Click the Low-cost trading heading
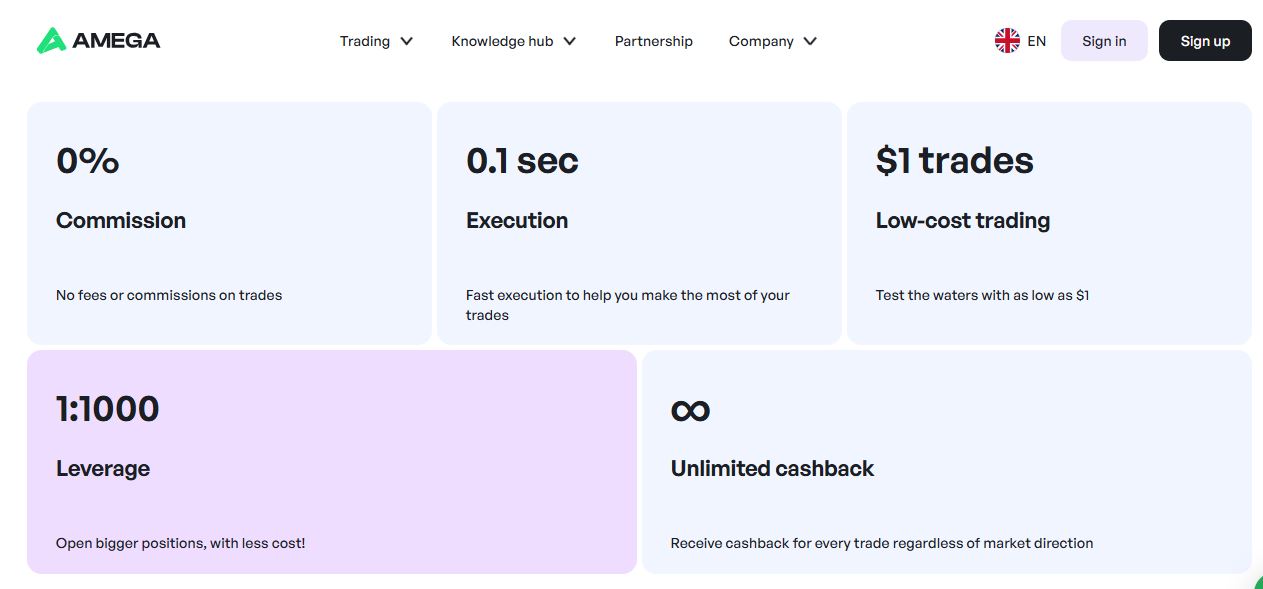Screen dimensions: 1263x589 [x=962, y=221]
